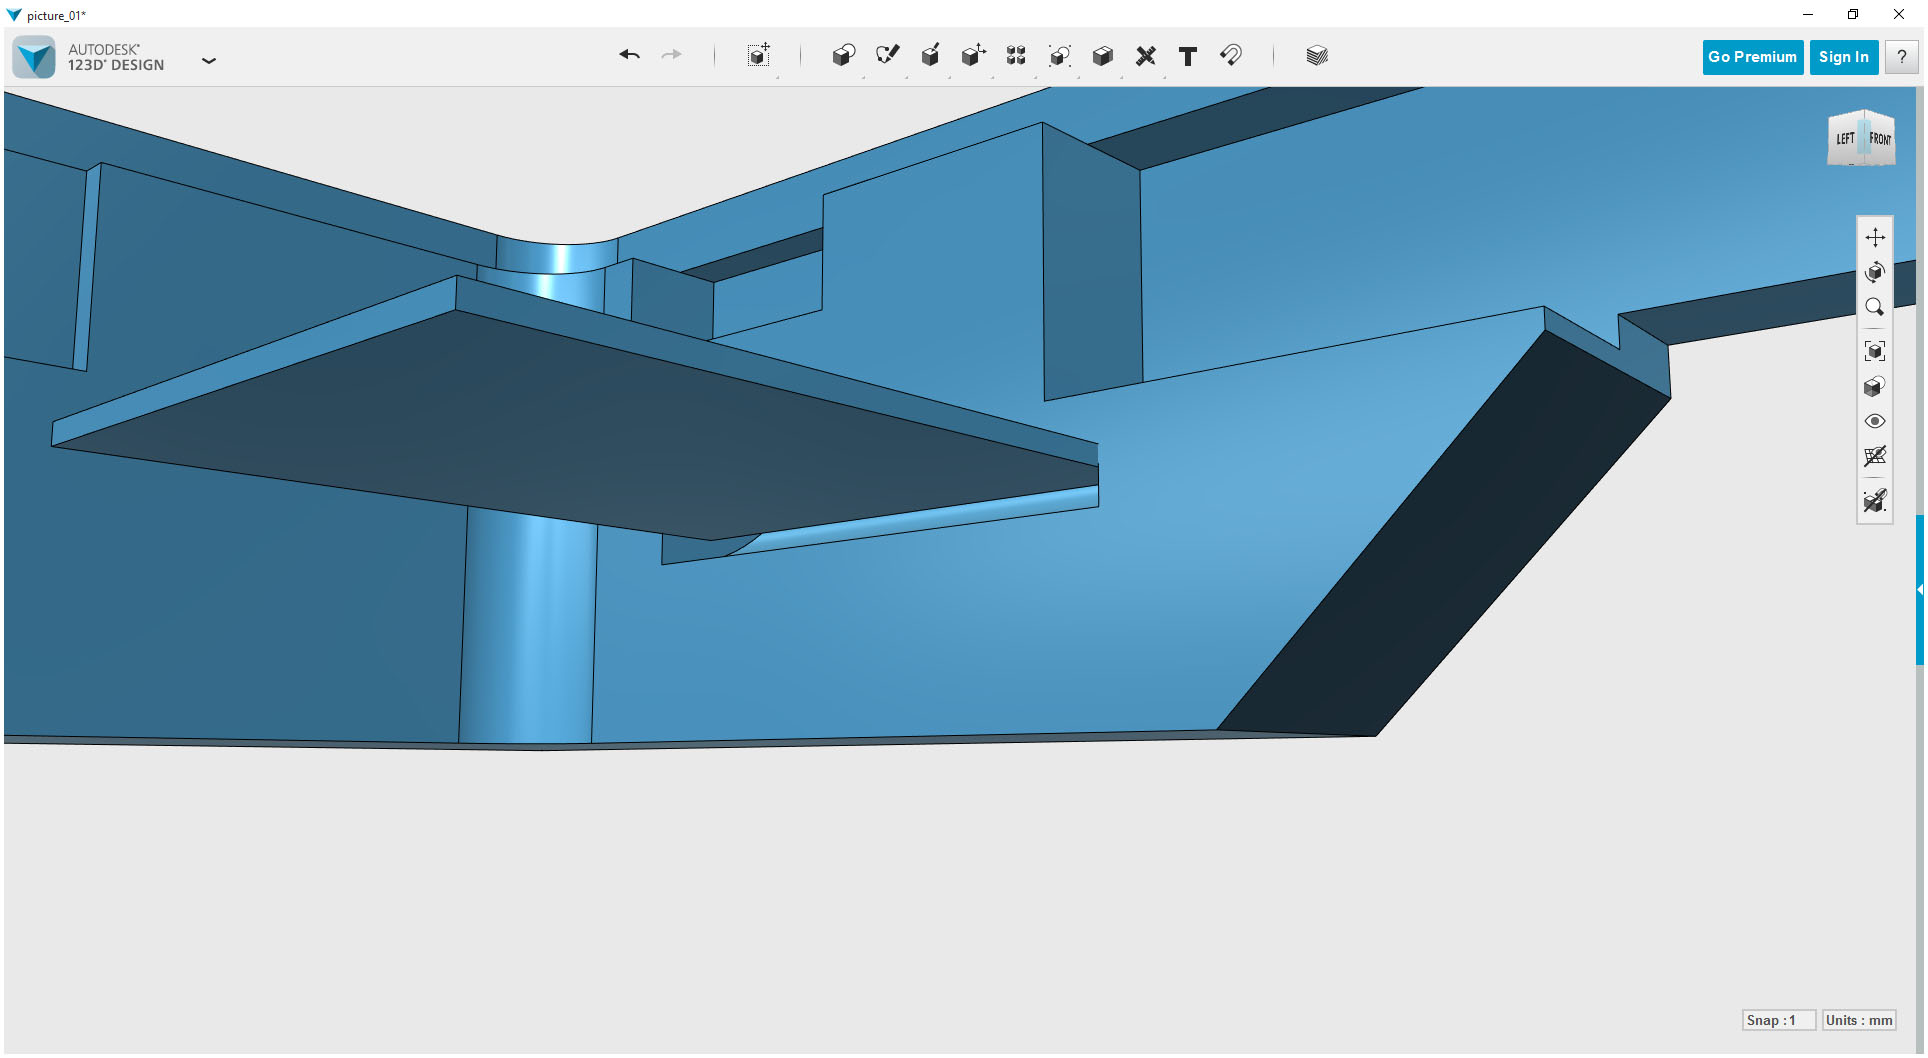The image size is (1928, 1058).
Task: Click the Sign In button
Action: tap(1843, 57)
